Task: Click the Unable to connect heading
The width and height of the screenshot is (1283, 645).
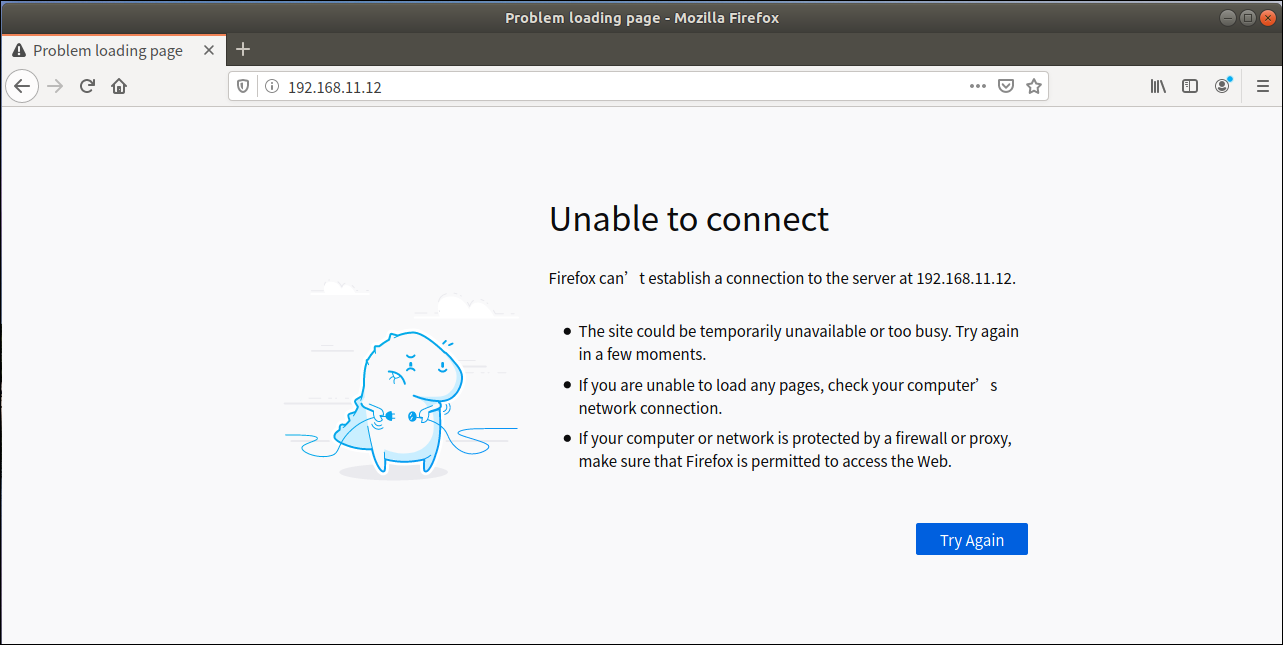Action: (689, 219)
